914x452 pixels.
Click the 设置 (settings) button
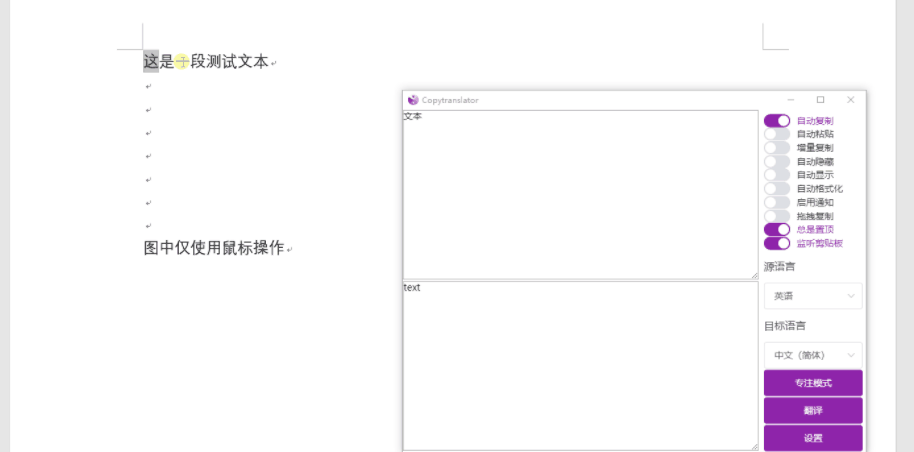[x=813, y=438]
